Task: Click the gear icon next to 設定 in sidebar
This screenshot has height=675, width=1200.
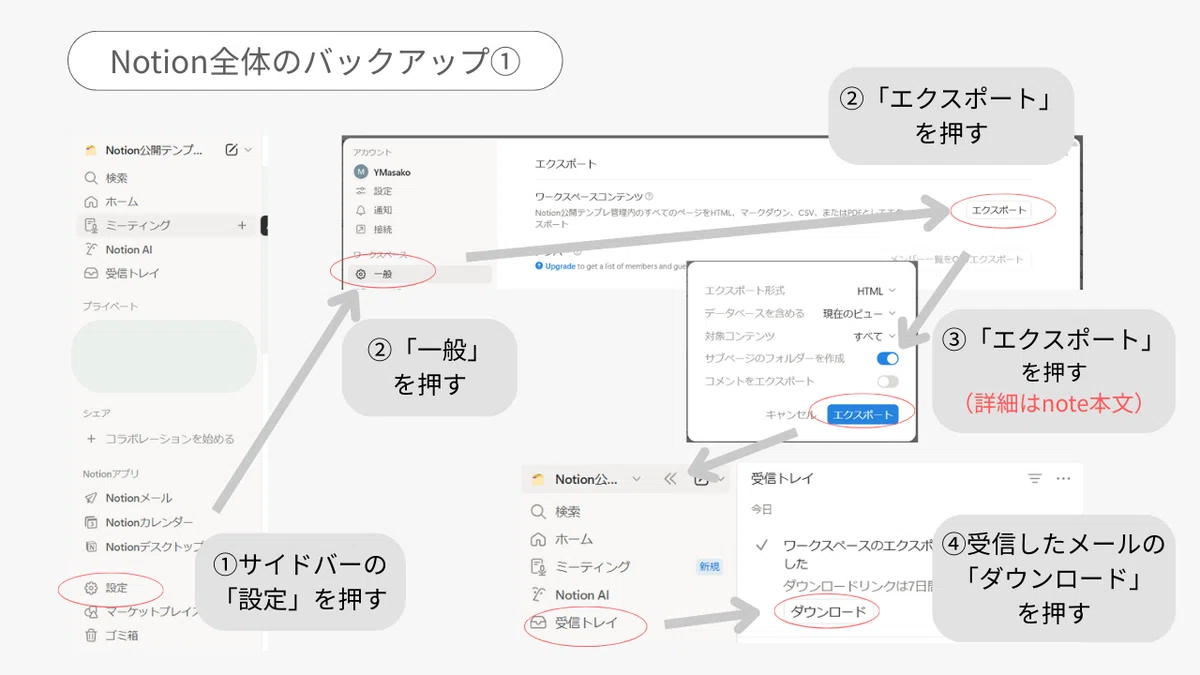Action: (x=91, y=588)
